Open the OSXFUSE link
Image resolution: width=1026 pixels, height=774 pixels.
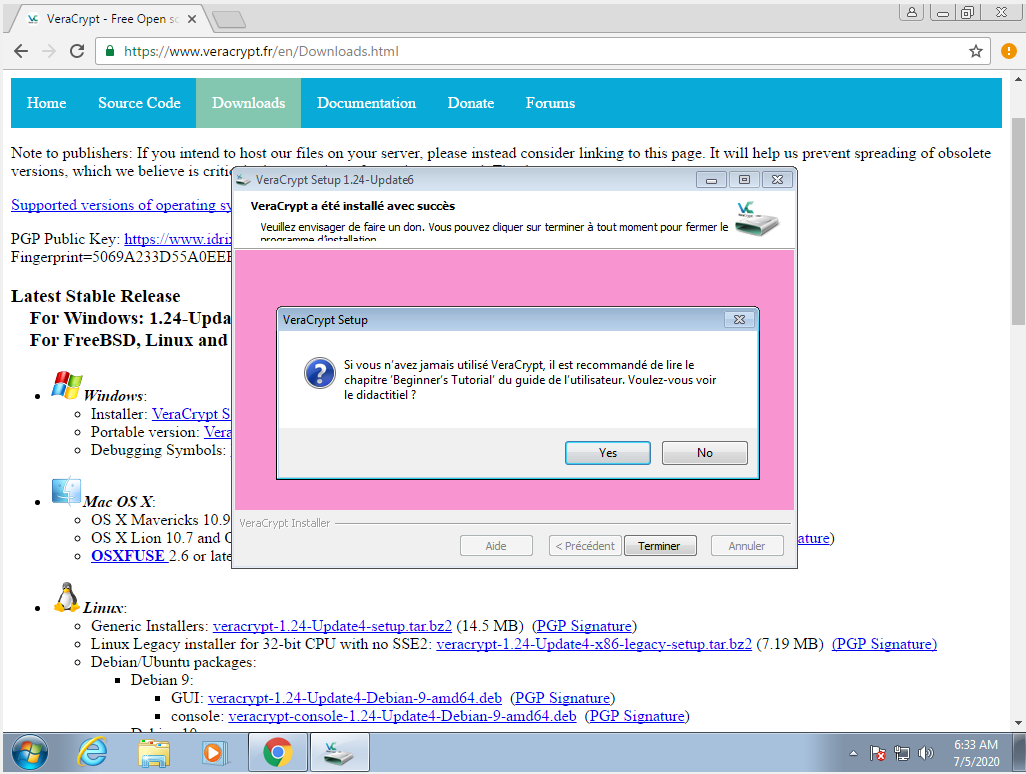tap(128, 556)
